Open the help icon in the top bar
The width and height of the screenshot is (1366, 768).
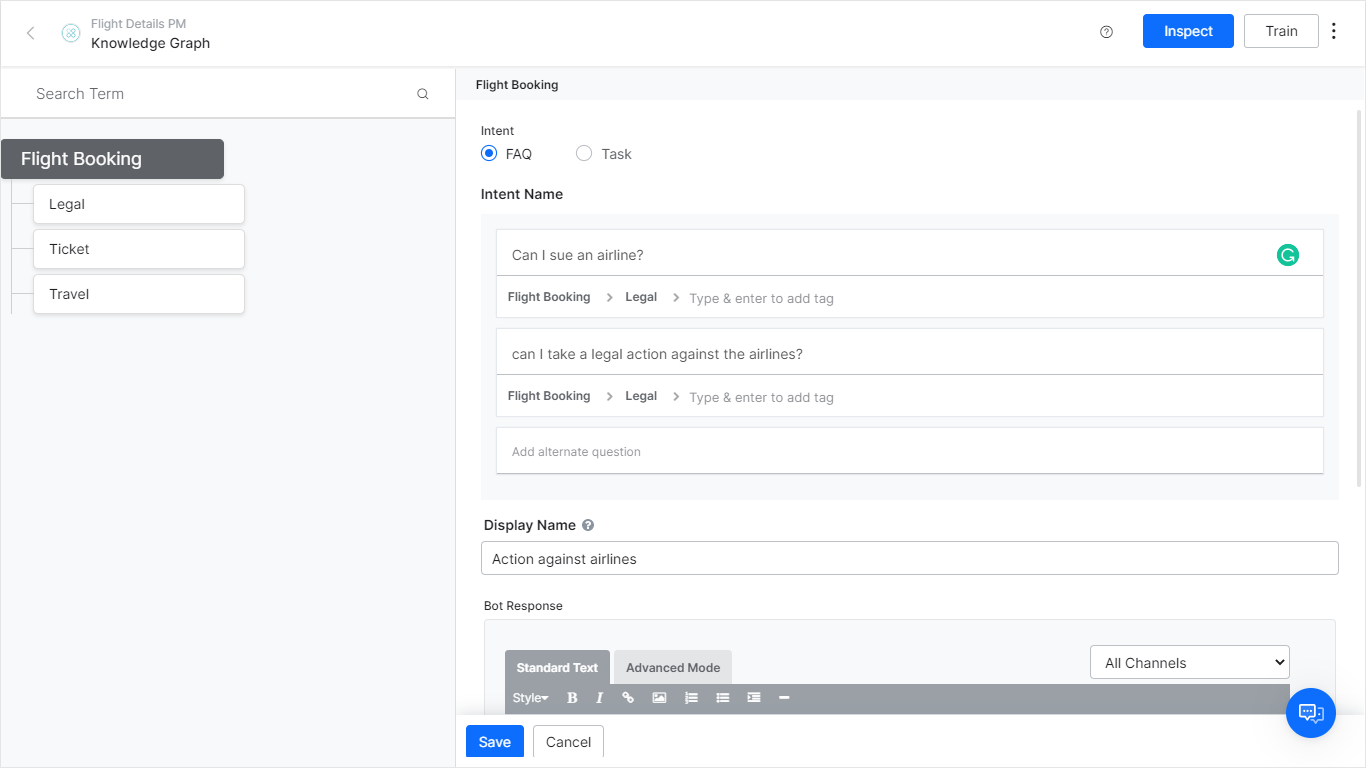(x=1106, y=31)
